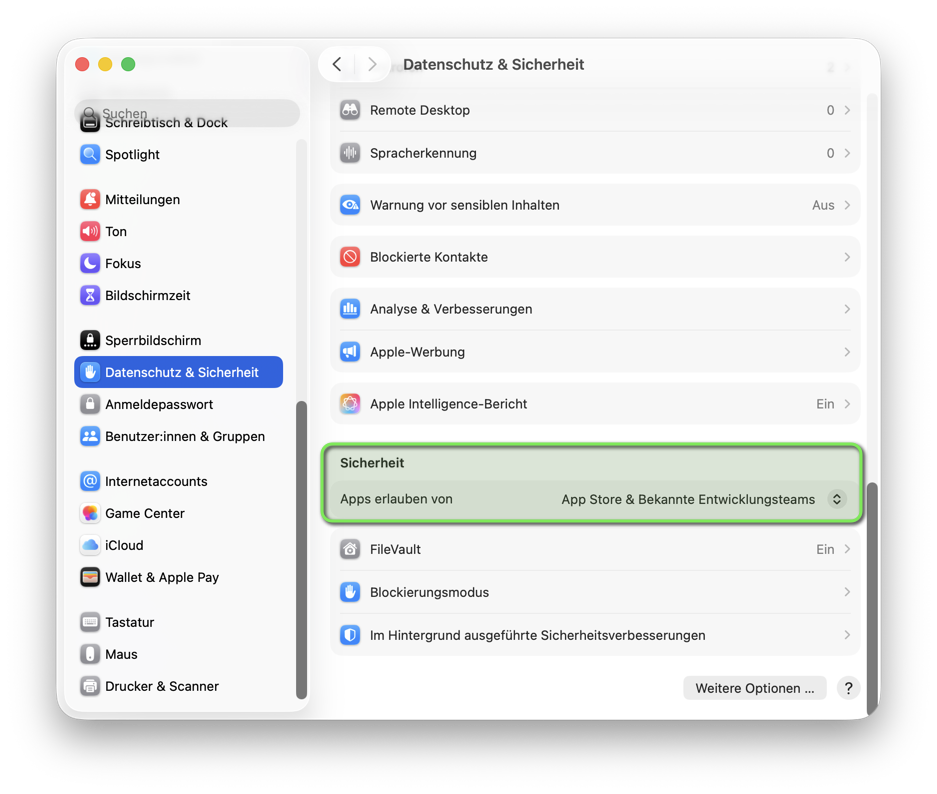The image size is (937, 794).
Task: Go back using the left arrow
Action: pyautogui.click(x=337, y=64)
